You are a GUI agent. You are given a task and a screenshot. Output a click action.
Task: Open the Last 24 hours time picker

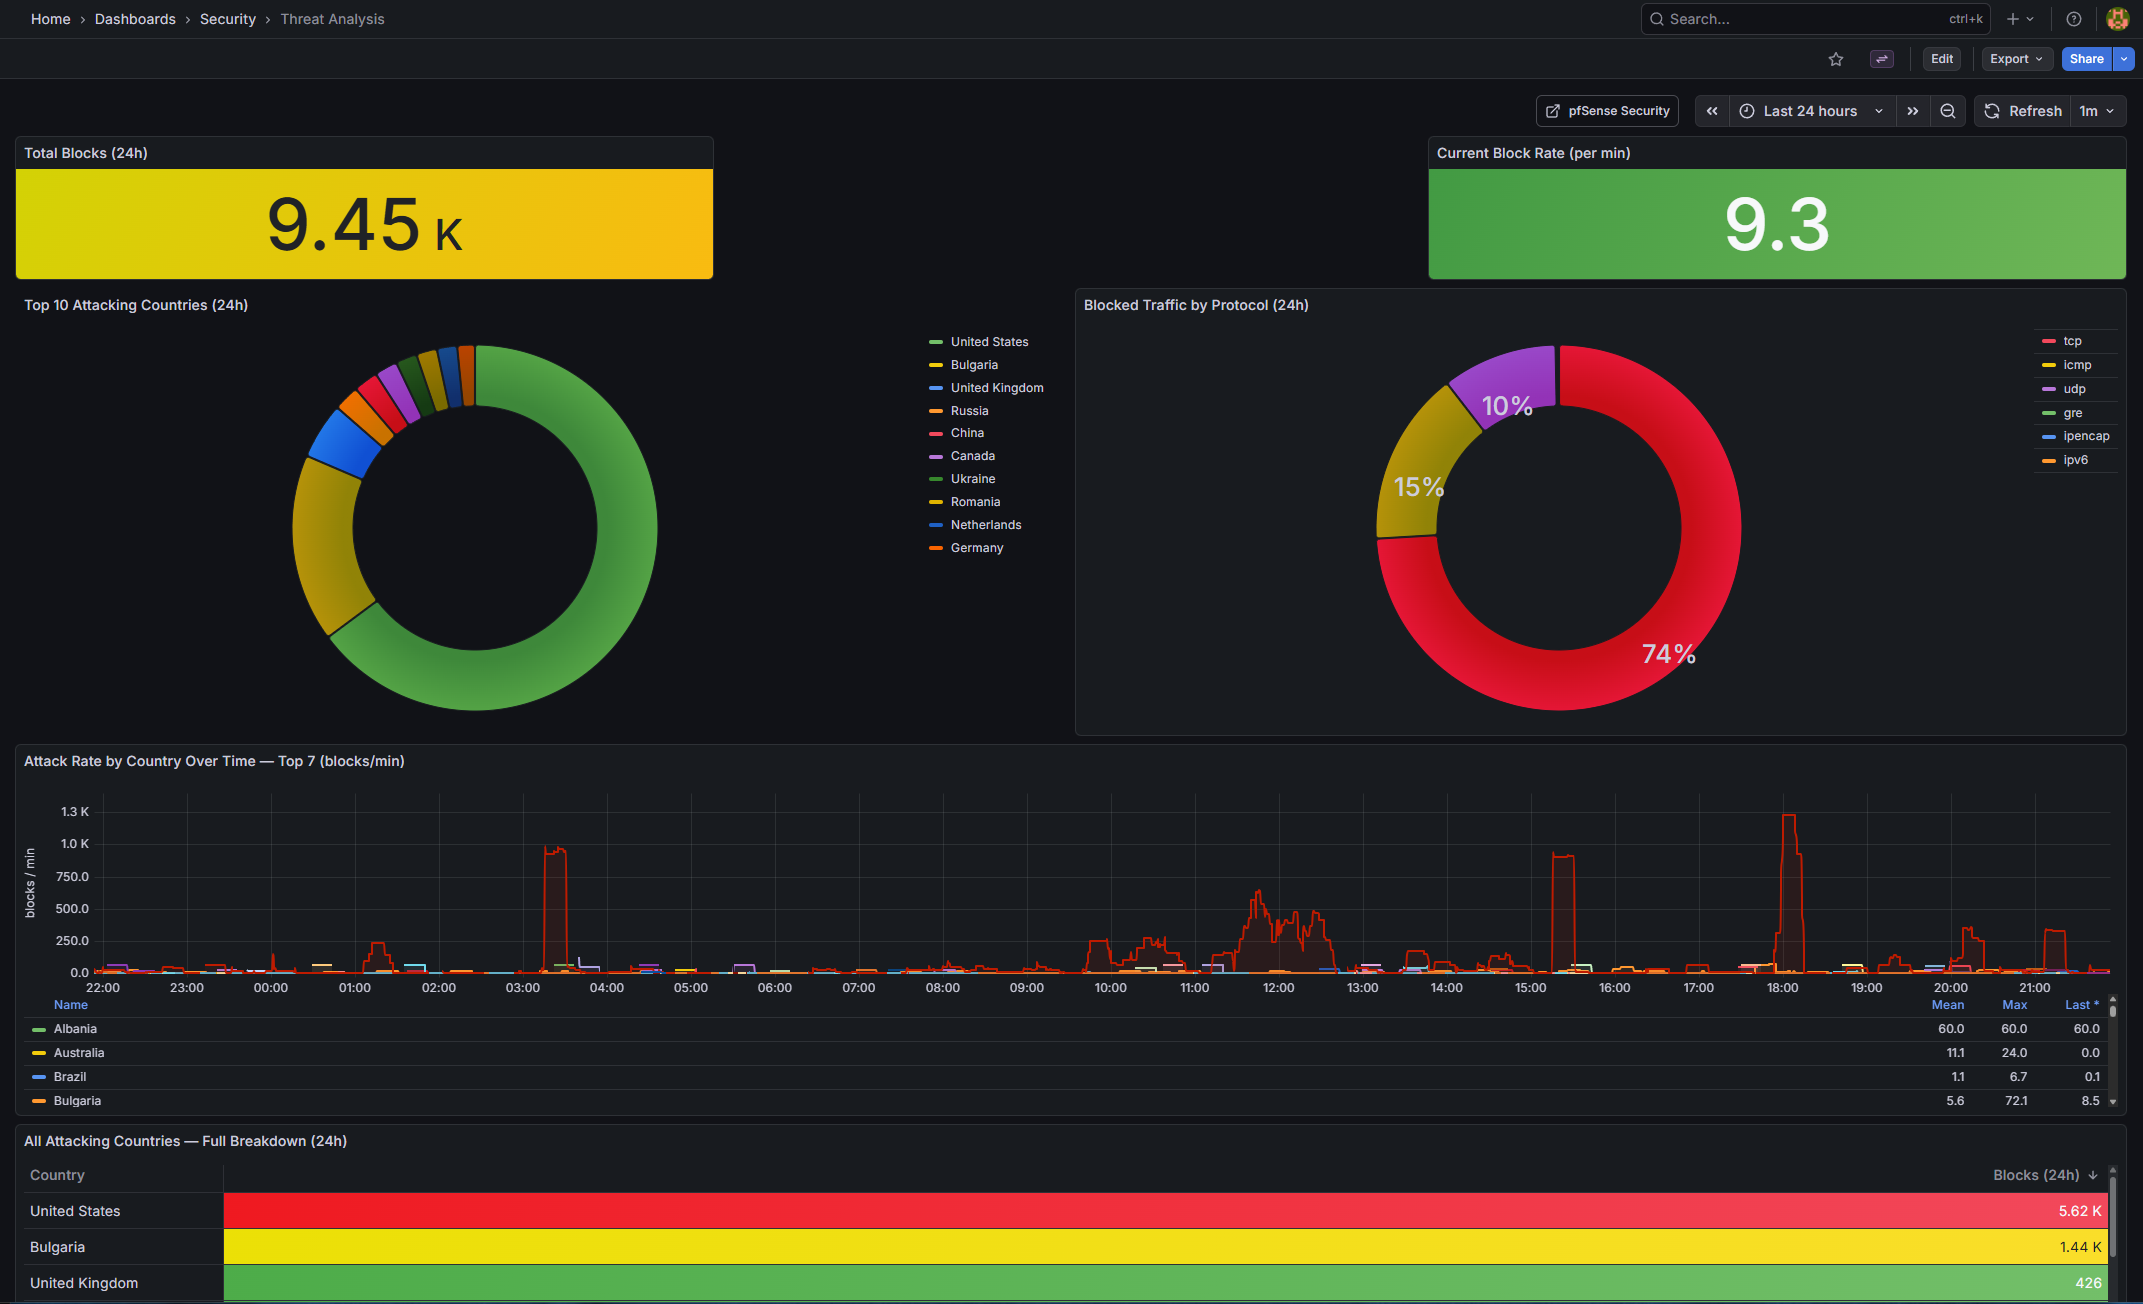(1810, 111)
